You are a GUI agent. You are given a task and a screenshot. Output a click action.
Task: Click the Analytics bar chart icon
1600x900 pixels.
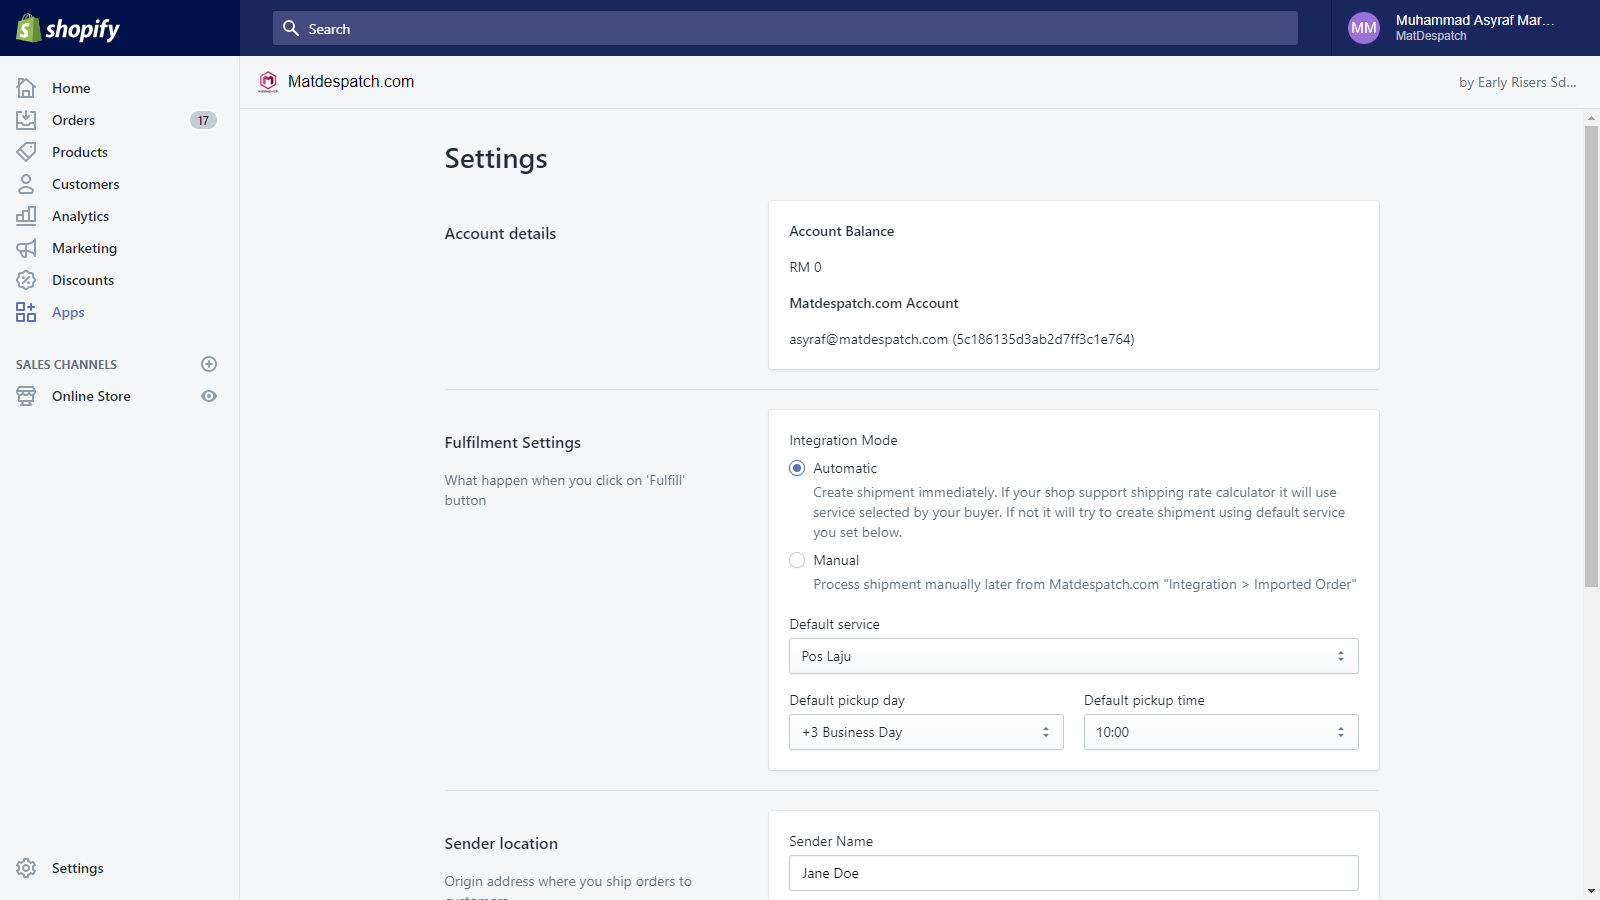tap(26, 216)
